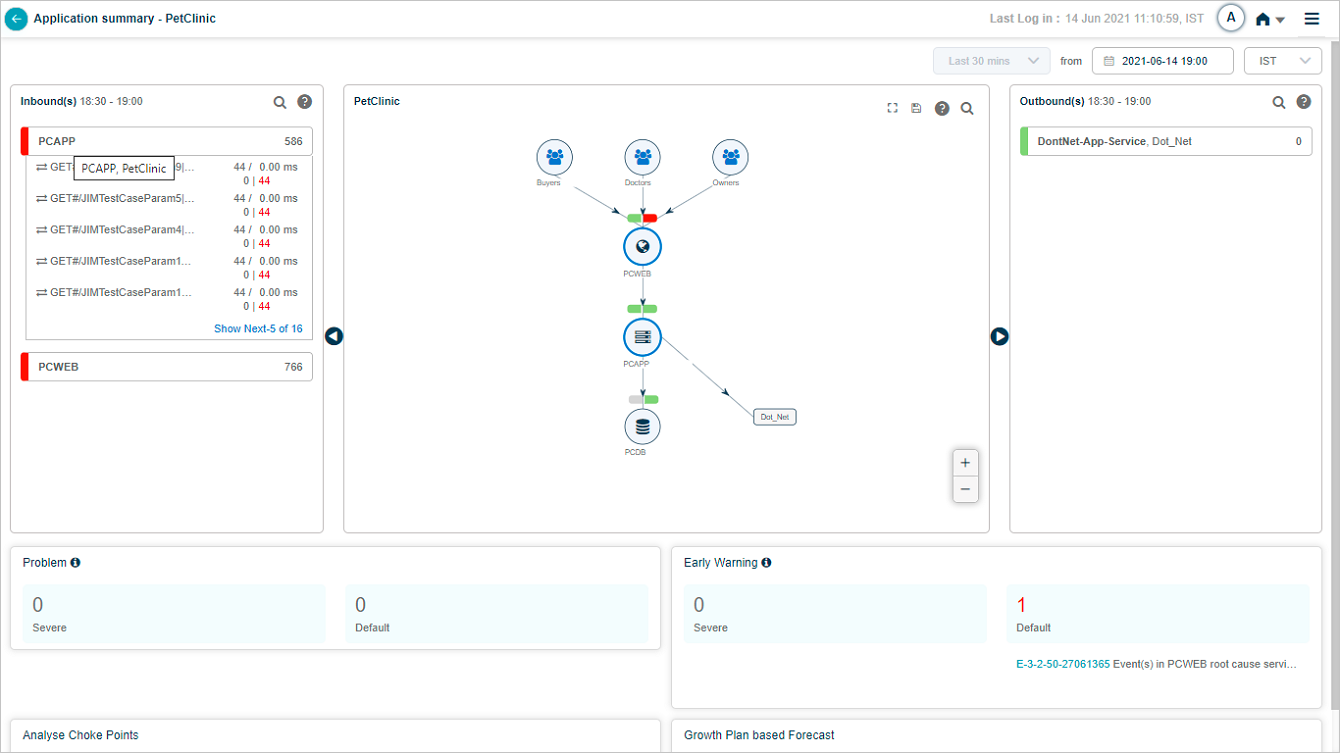
Task: Open the home icon dropdown
Action: tap(1270, 19)
